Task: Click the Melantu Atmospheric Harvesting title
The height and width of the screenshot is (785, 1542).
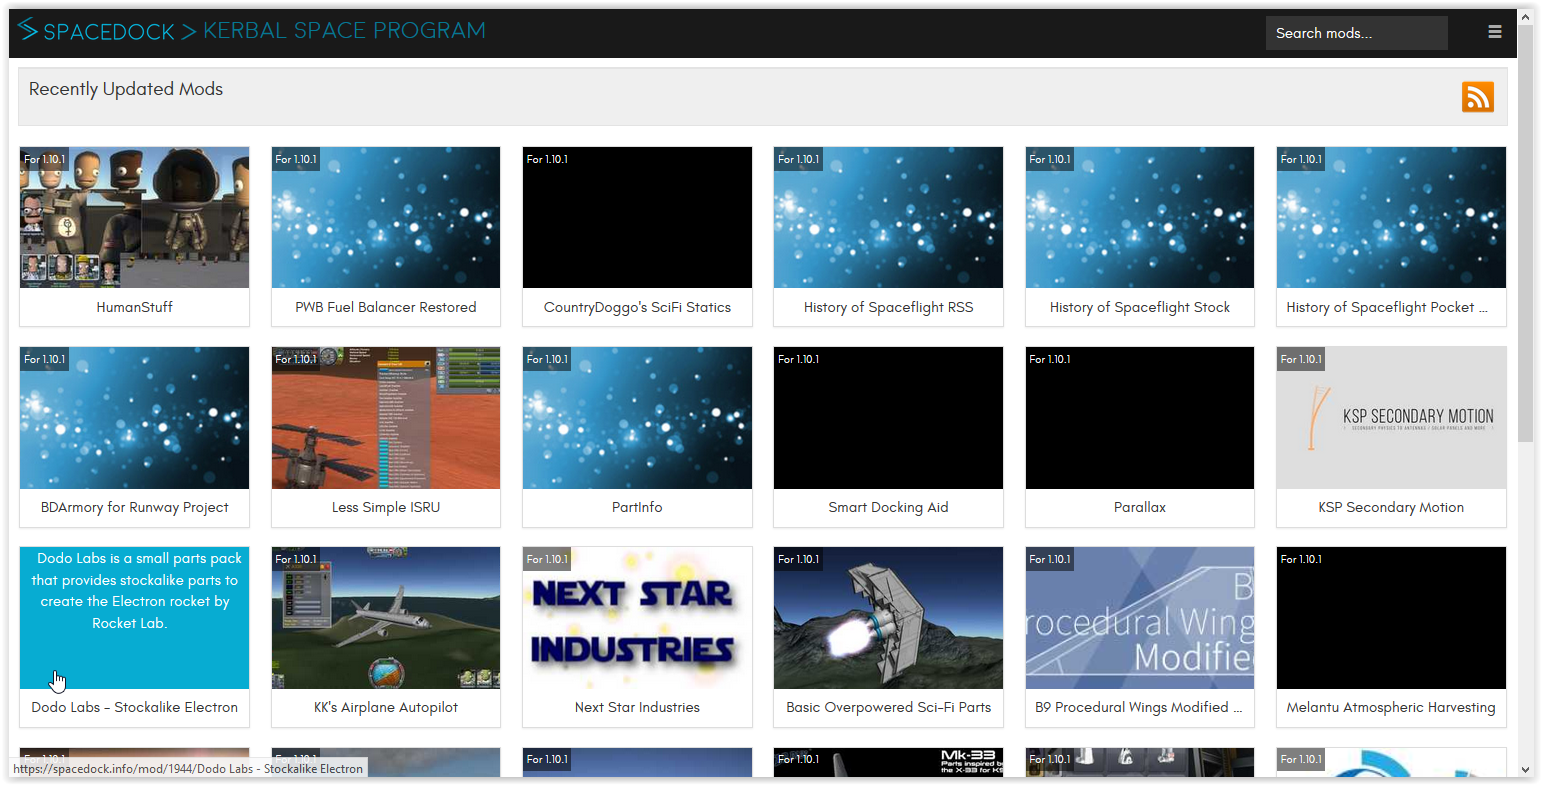Action: pos(1391,707)
